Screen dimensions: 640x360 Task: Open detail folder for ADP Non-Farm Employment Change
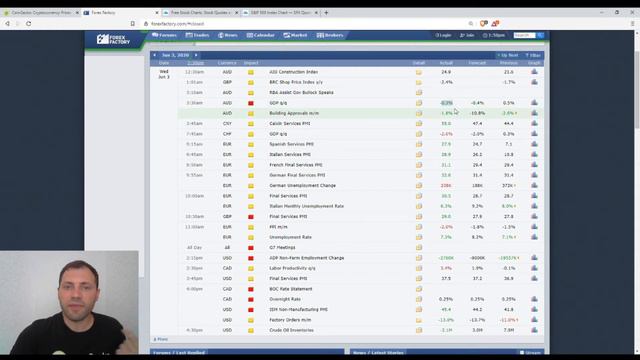coord(419,258)
